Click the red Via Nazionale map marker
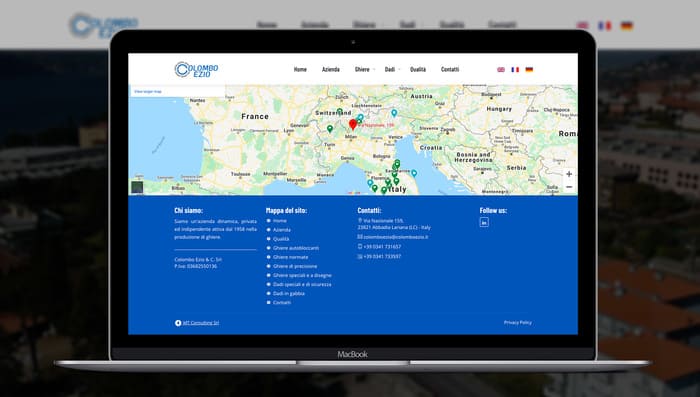Viewport: 700px width, 397px height. click(353, 124)
